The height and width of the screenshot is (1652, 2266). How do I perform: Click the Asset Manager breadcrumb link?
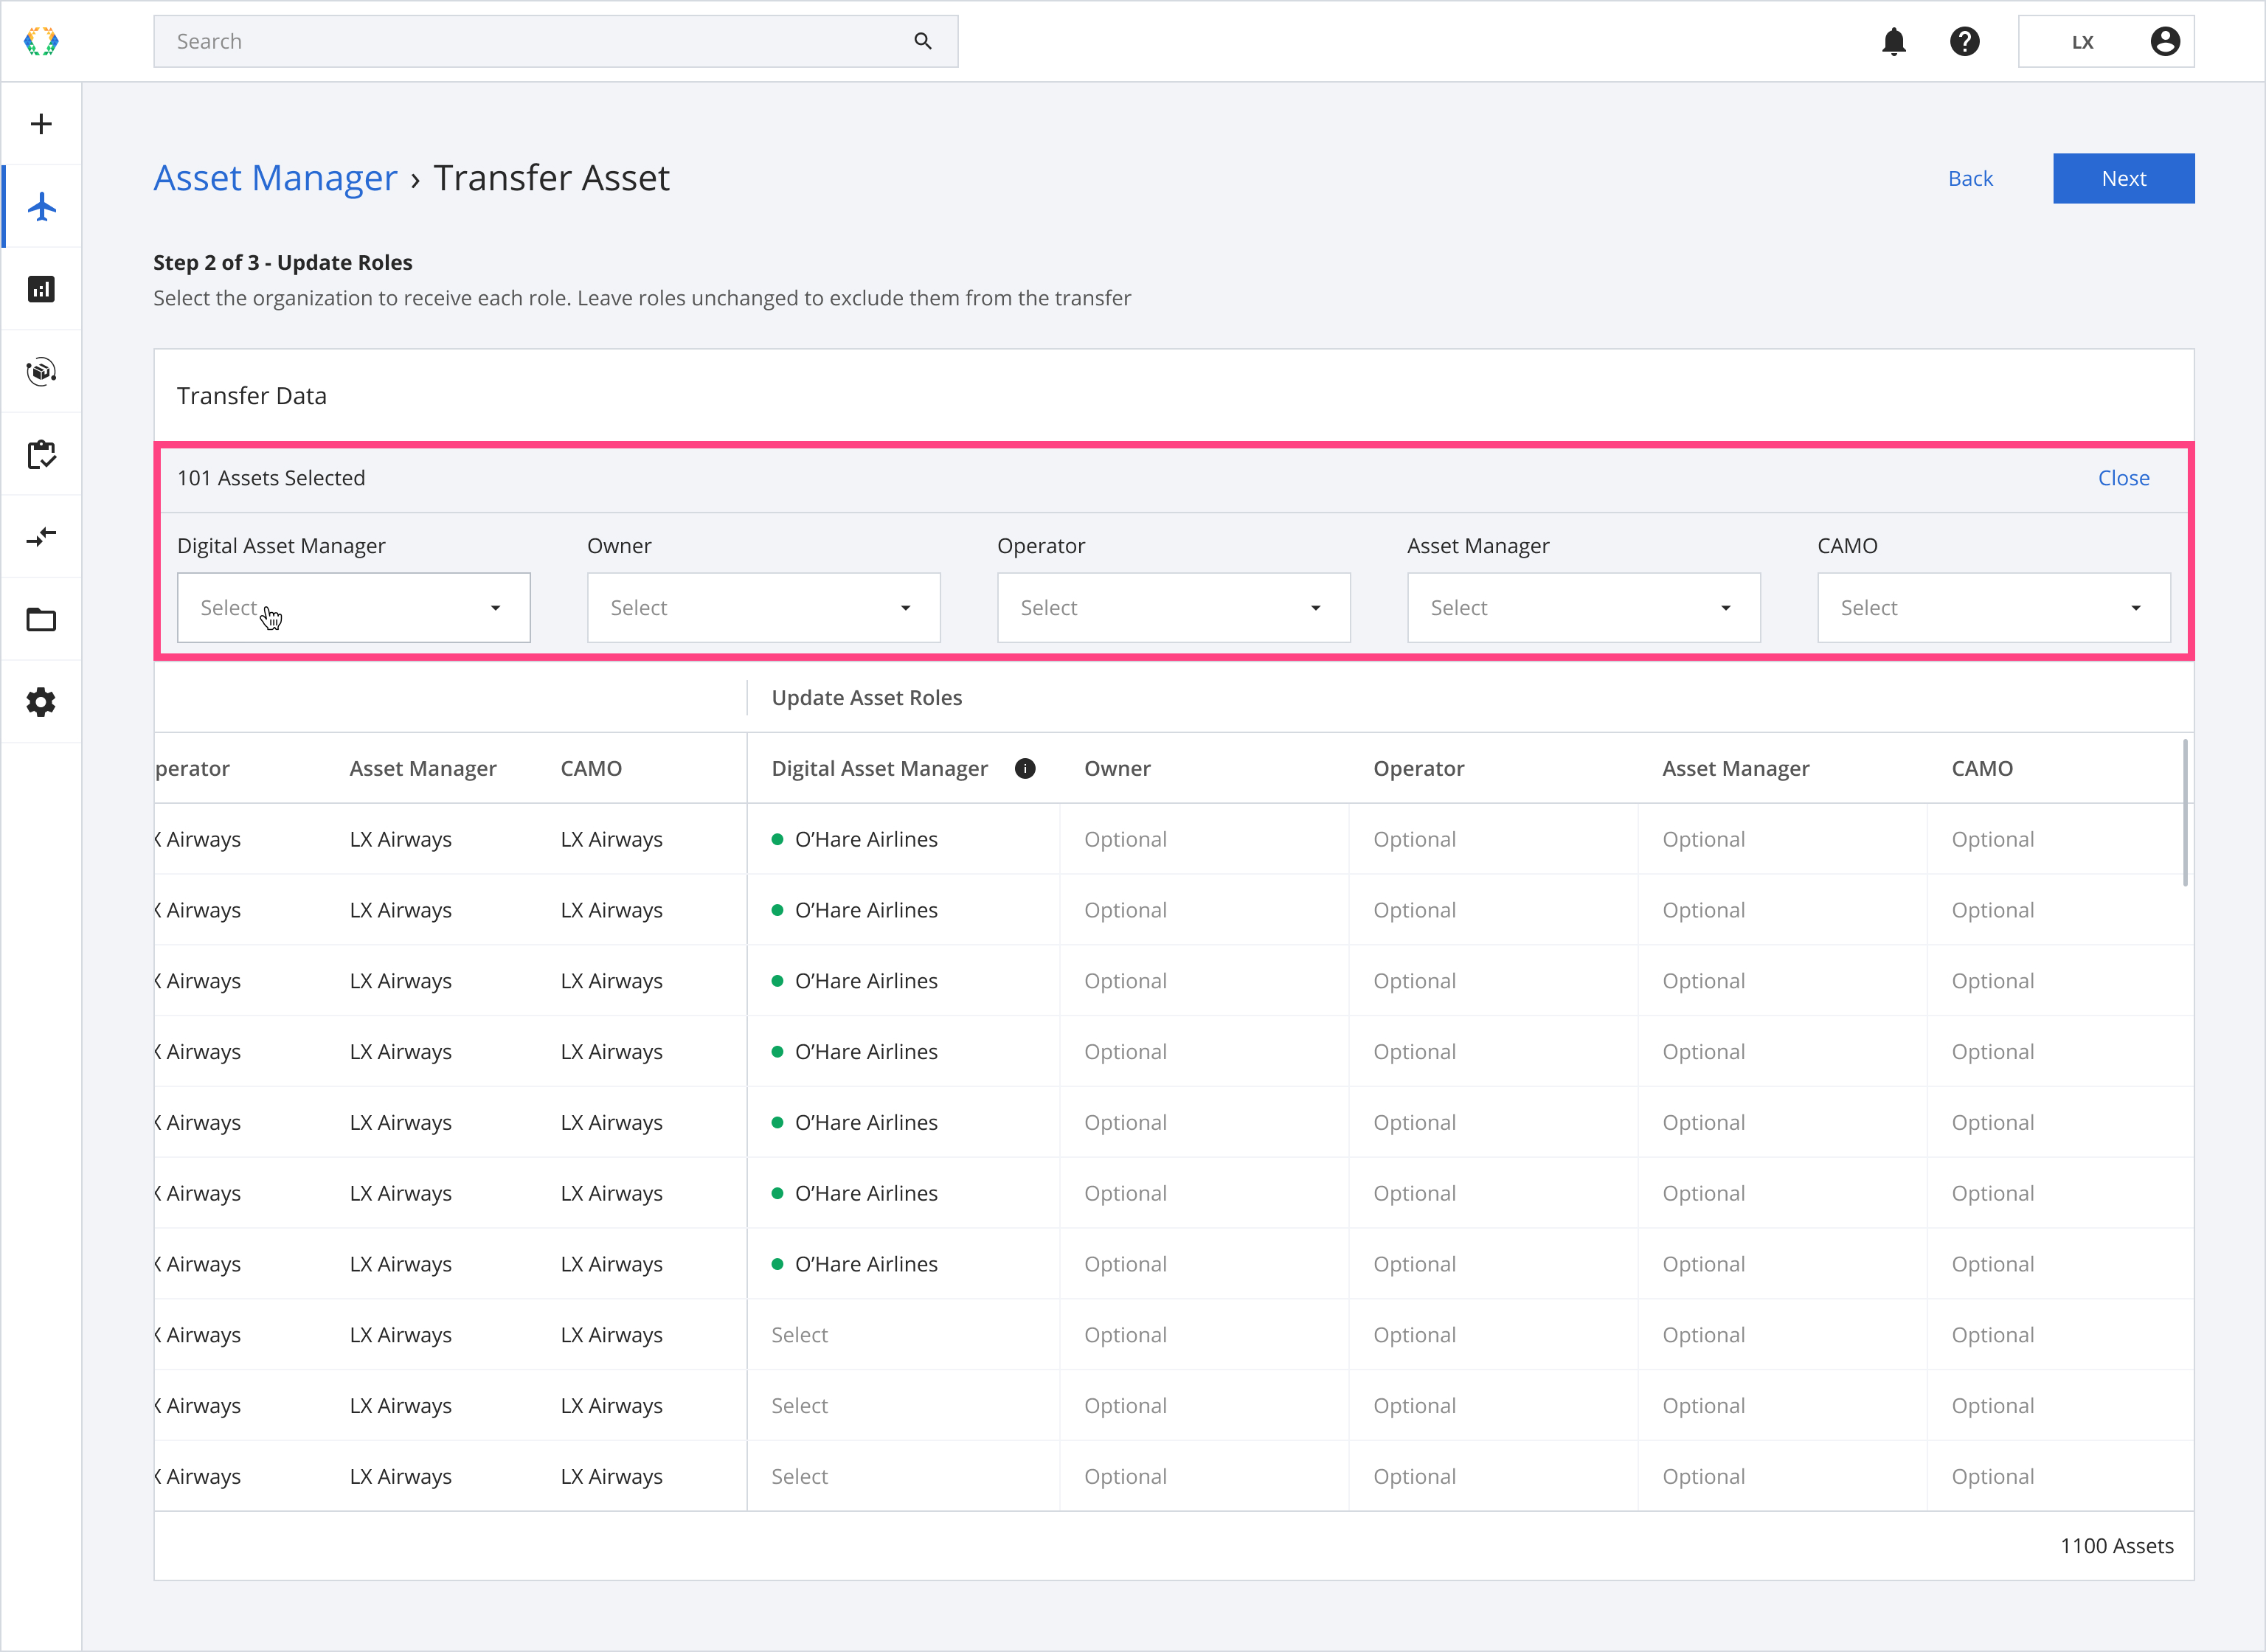275,178
